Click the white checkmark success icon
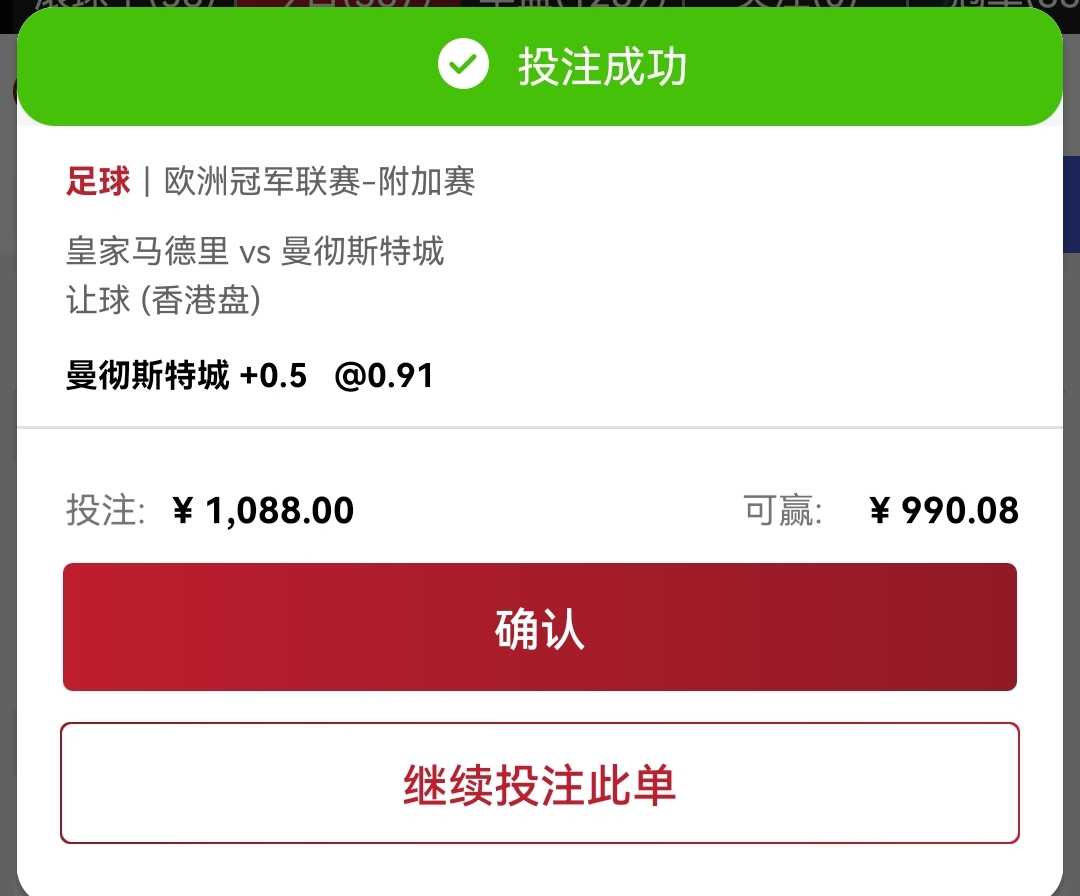This screenshot has width=1080, height=896. click(463, 64)
